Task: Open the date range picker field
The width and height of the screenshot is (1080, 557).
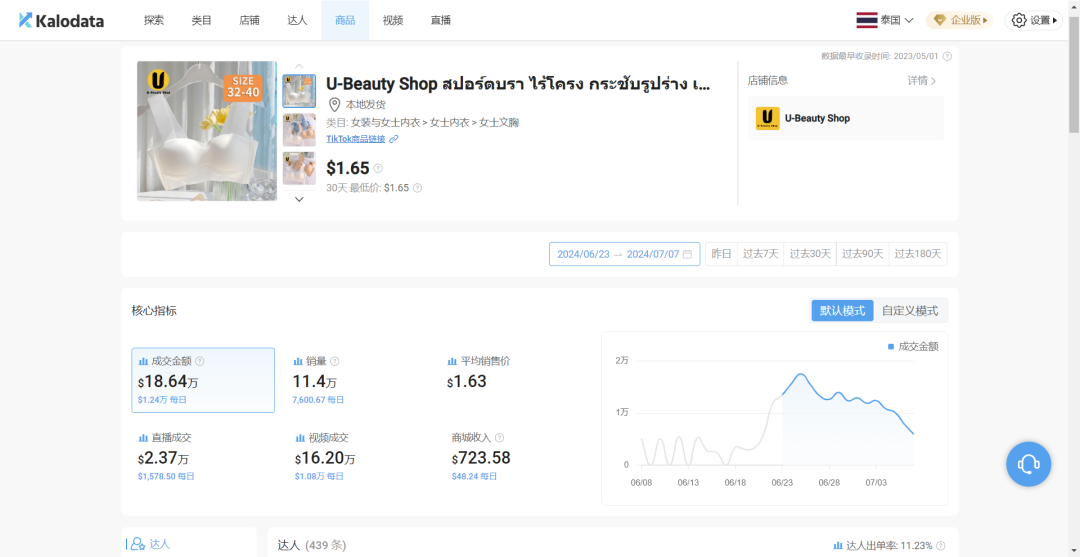Action: click(624, 254)
